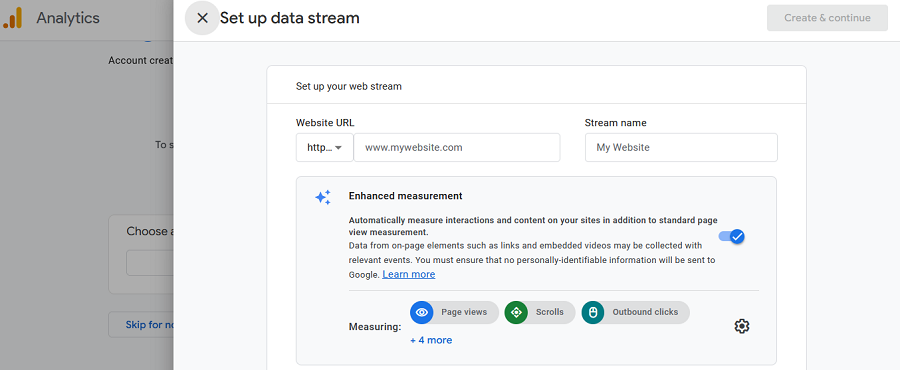Click the Stream name field label

coord(615,123)
